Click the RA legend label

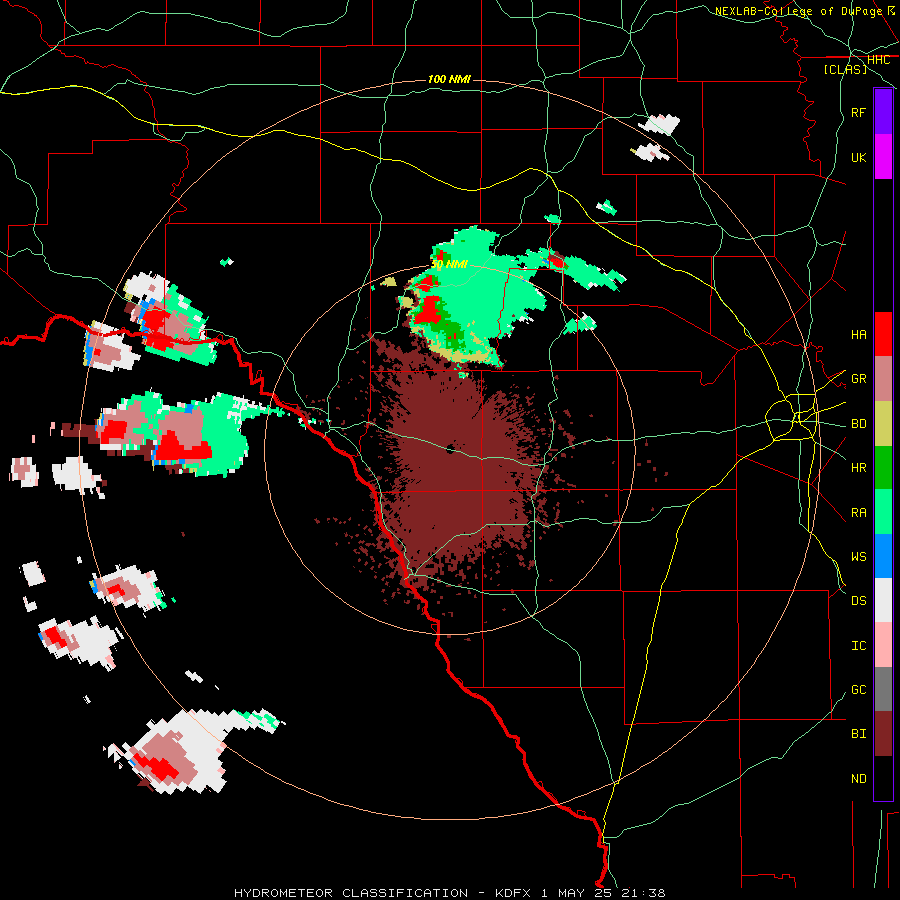pyautogui.click(x=858, y=513)
